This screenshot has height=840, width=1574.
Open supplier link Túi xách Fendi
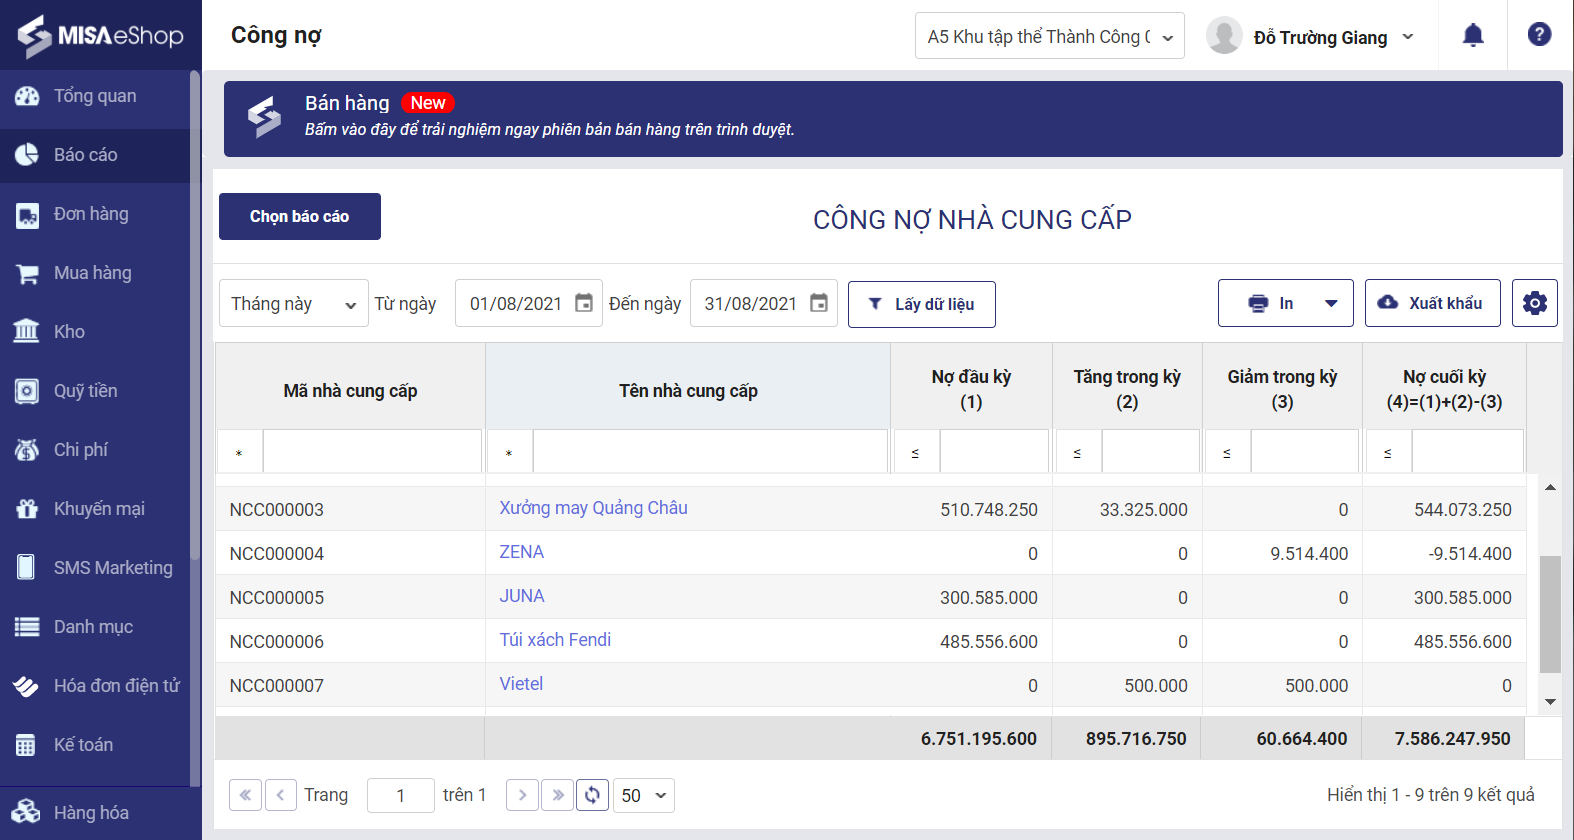pyautogui.click(x=555, y=640)
